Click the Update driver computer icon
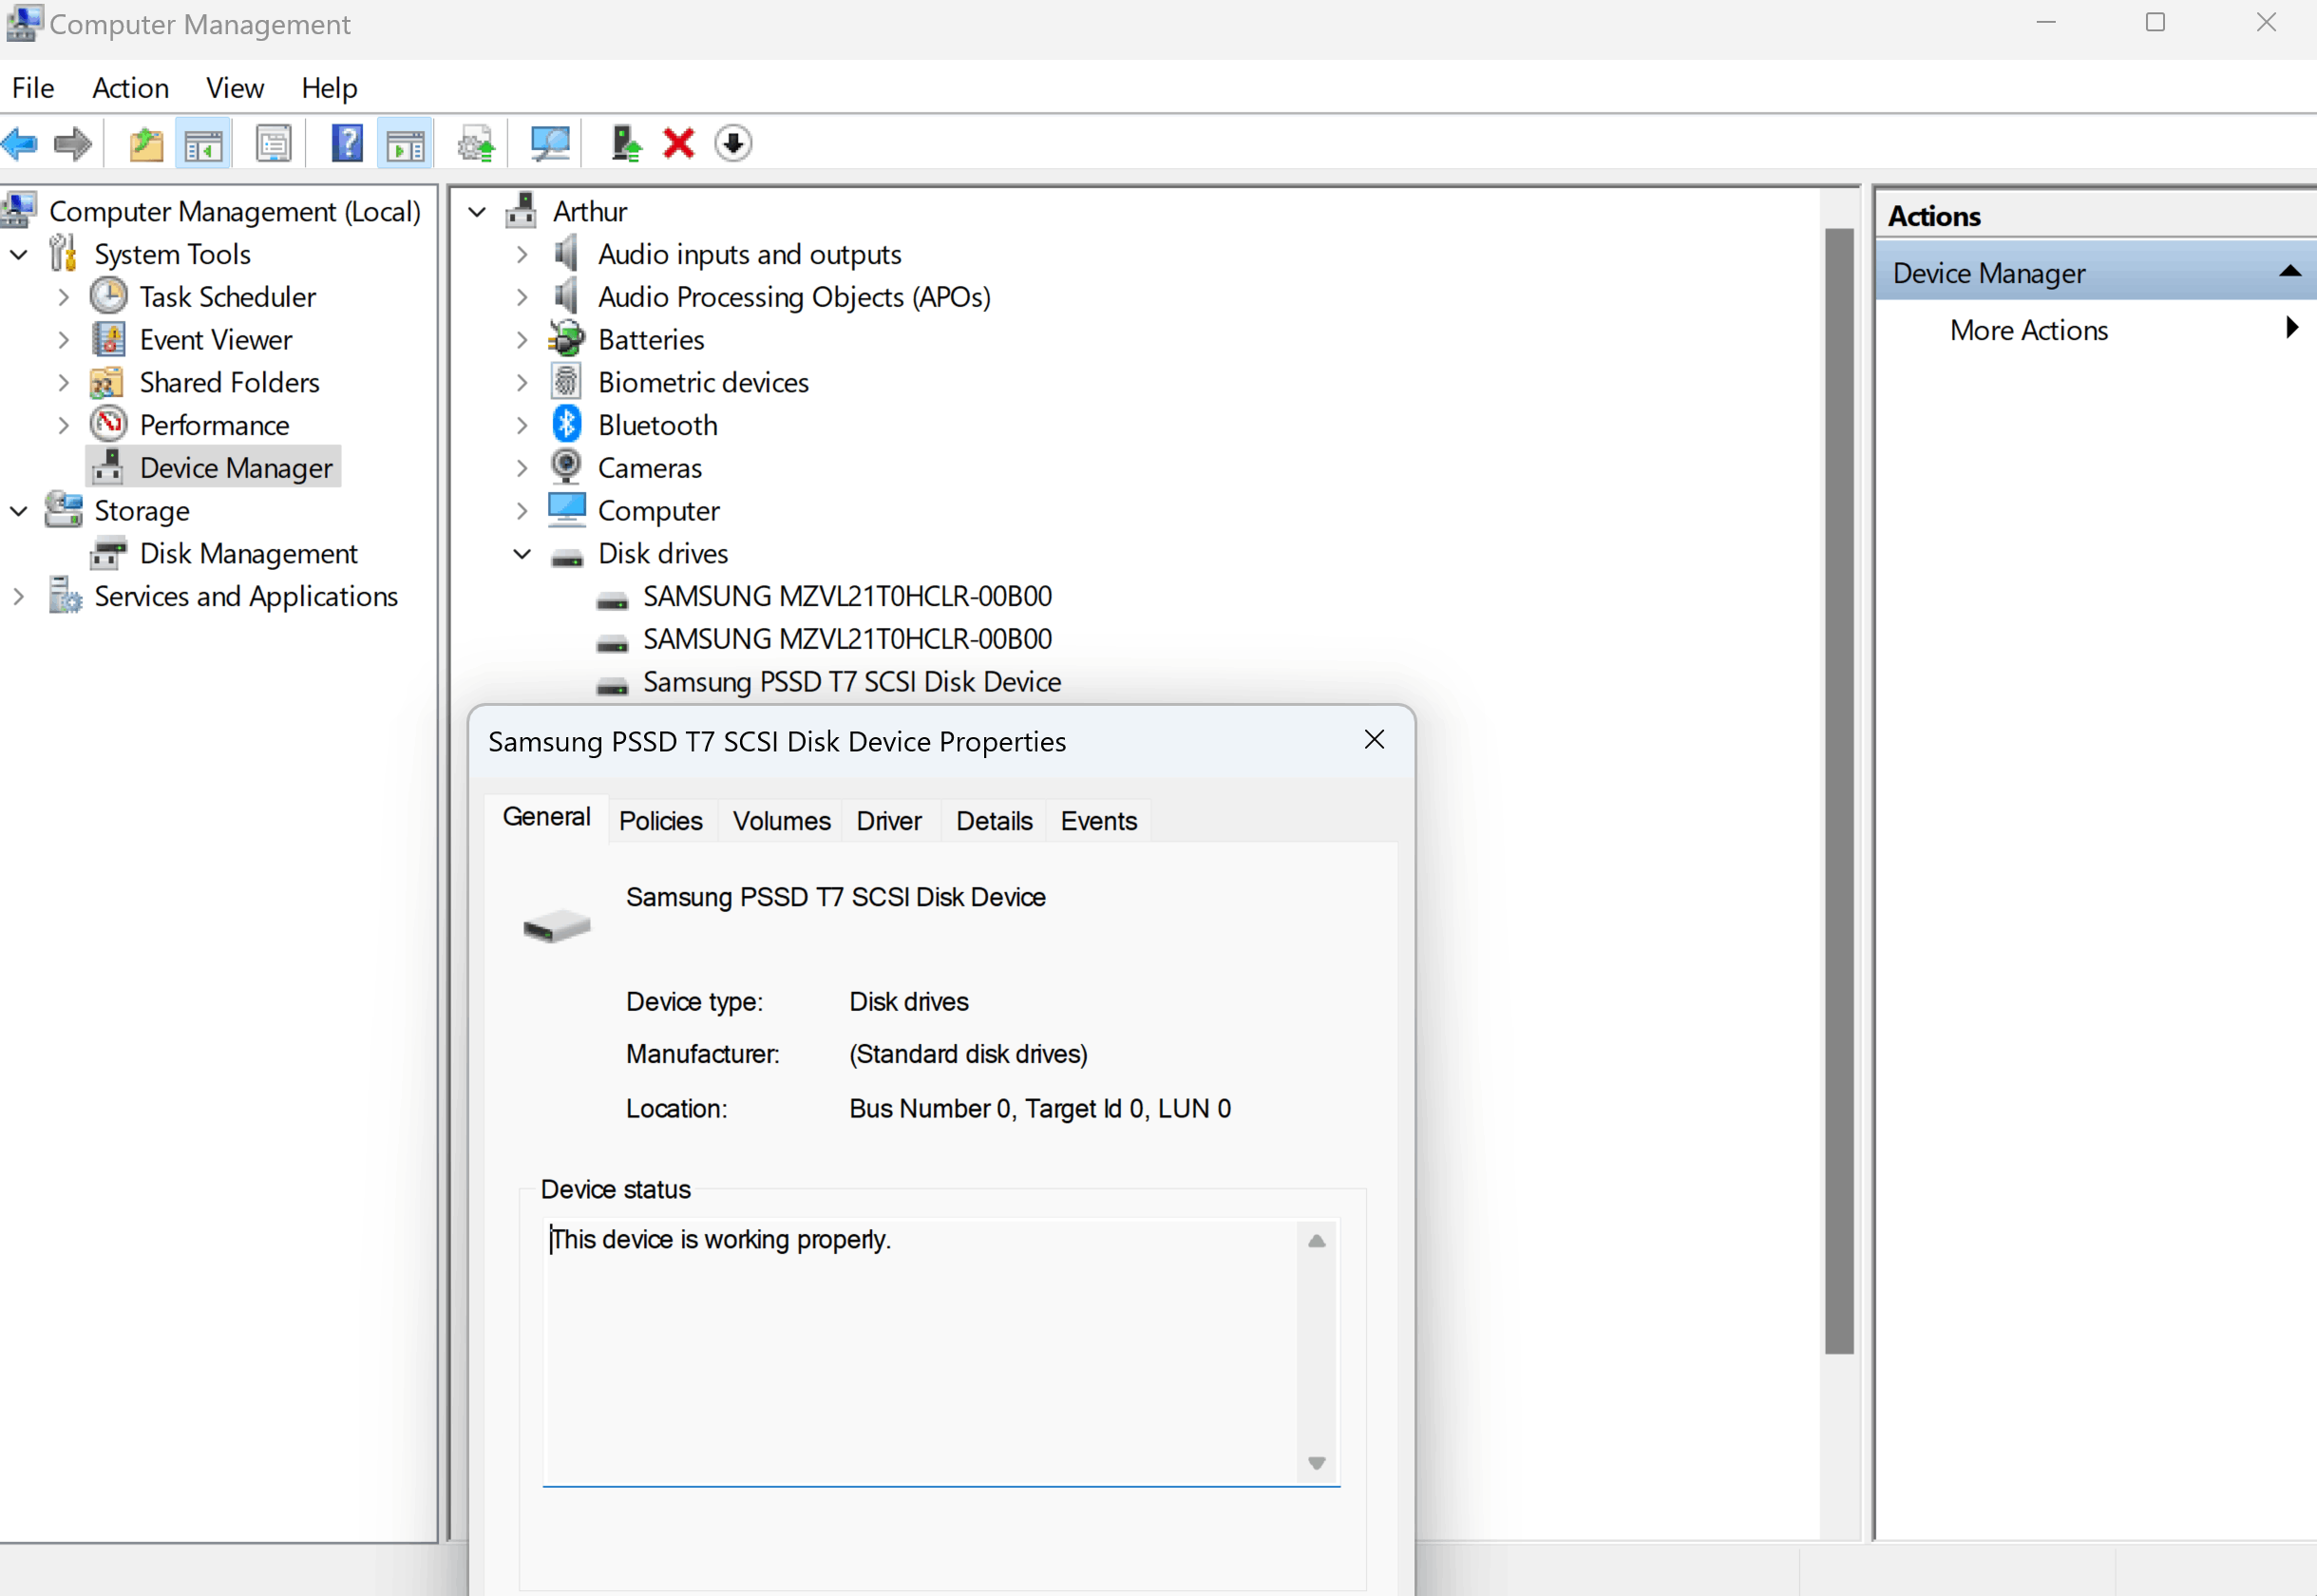The width and height of the screenshot is (2317, 1596). pyautogui.click(x=625, y=144)
